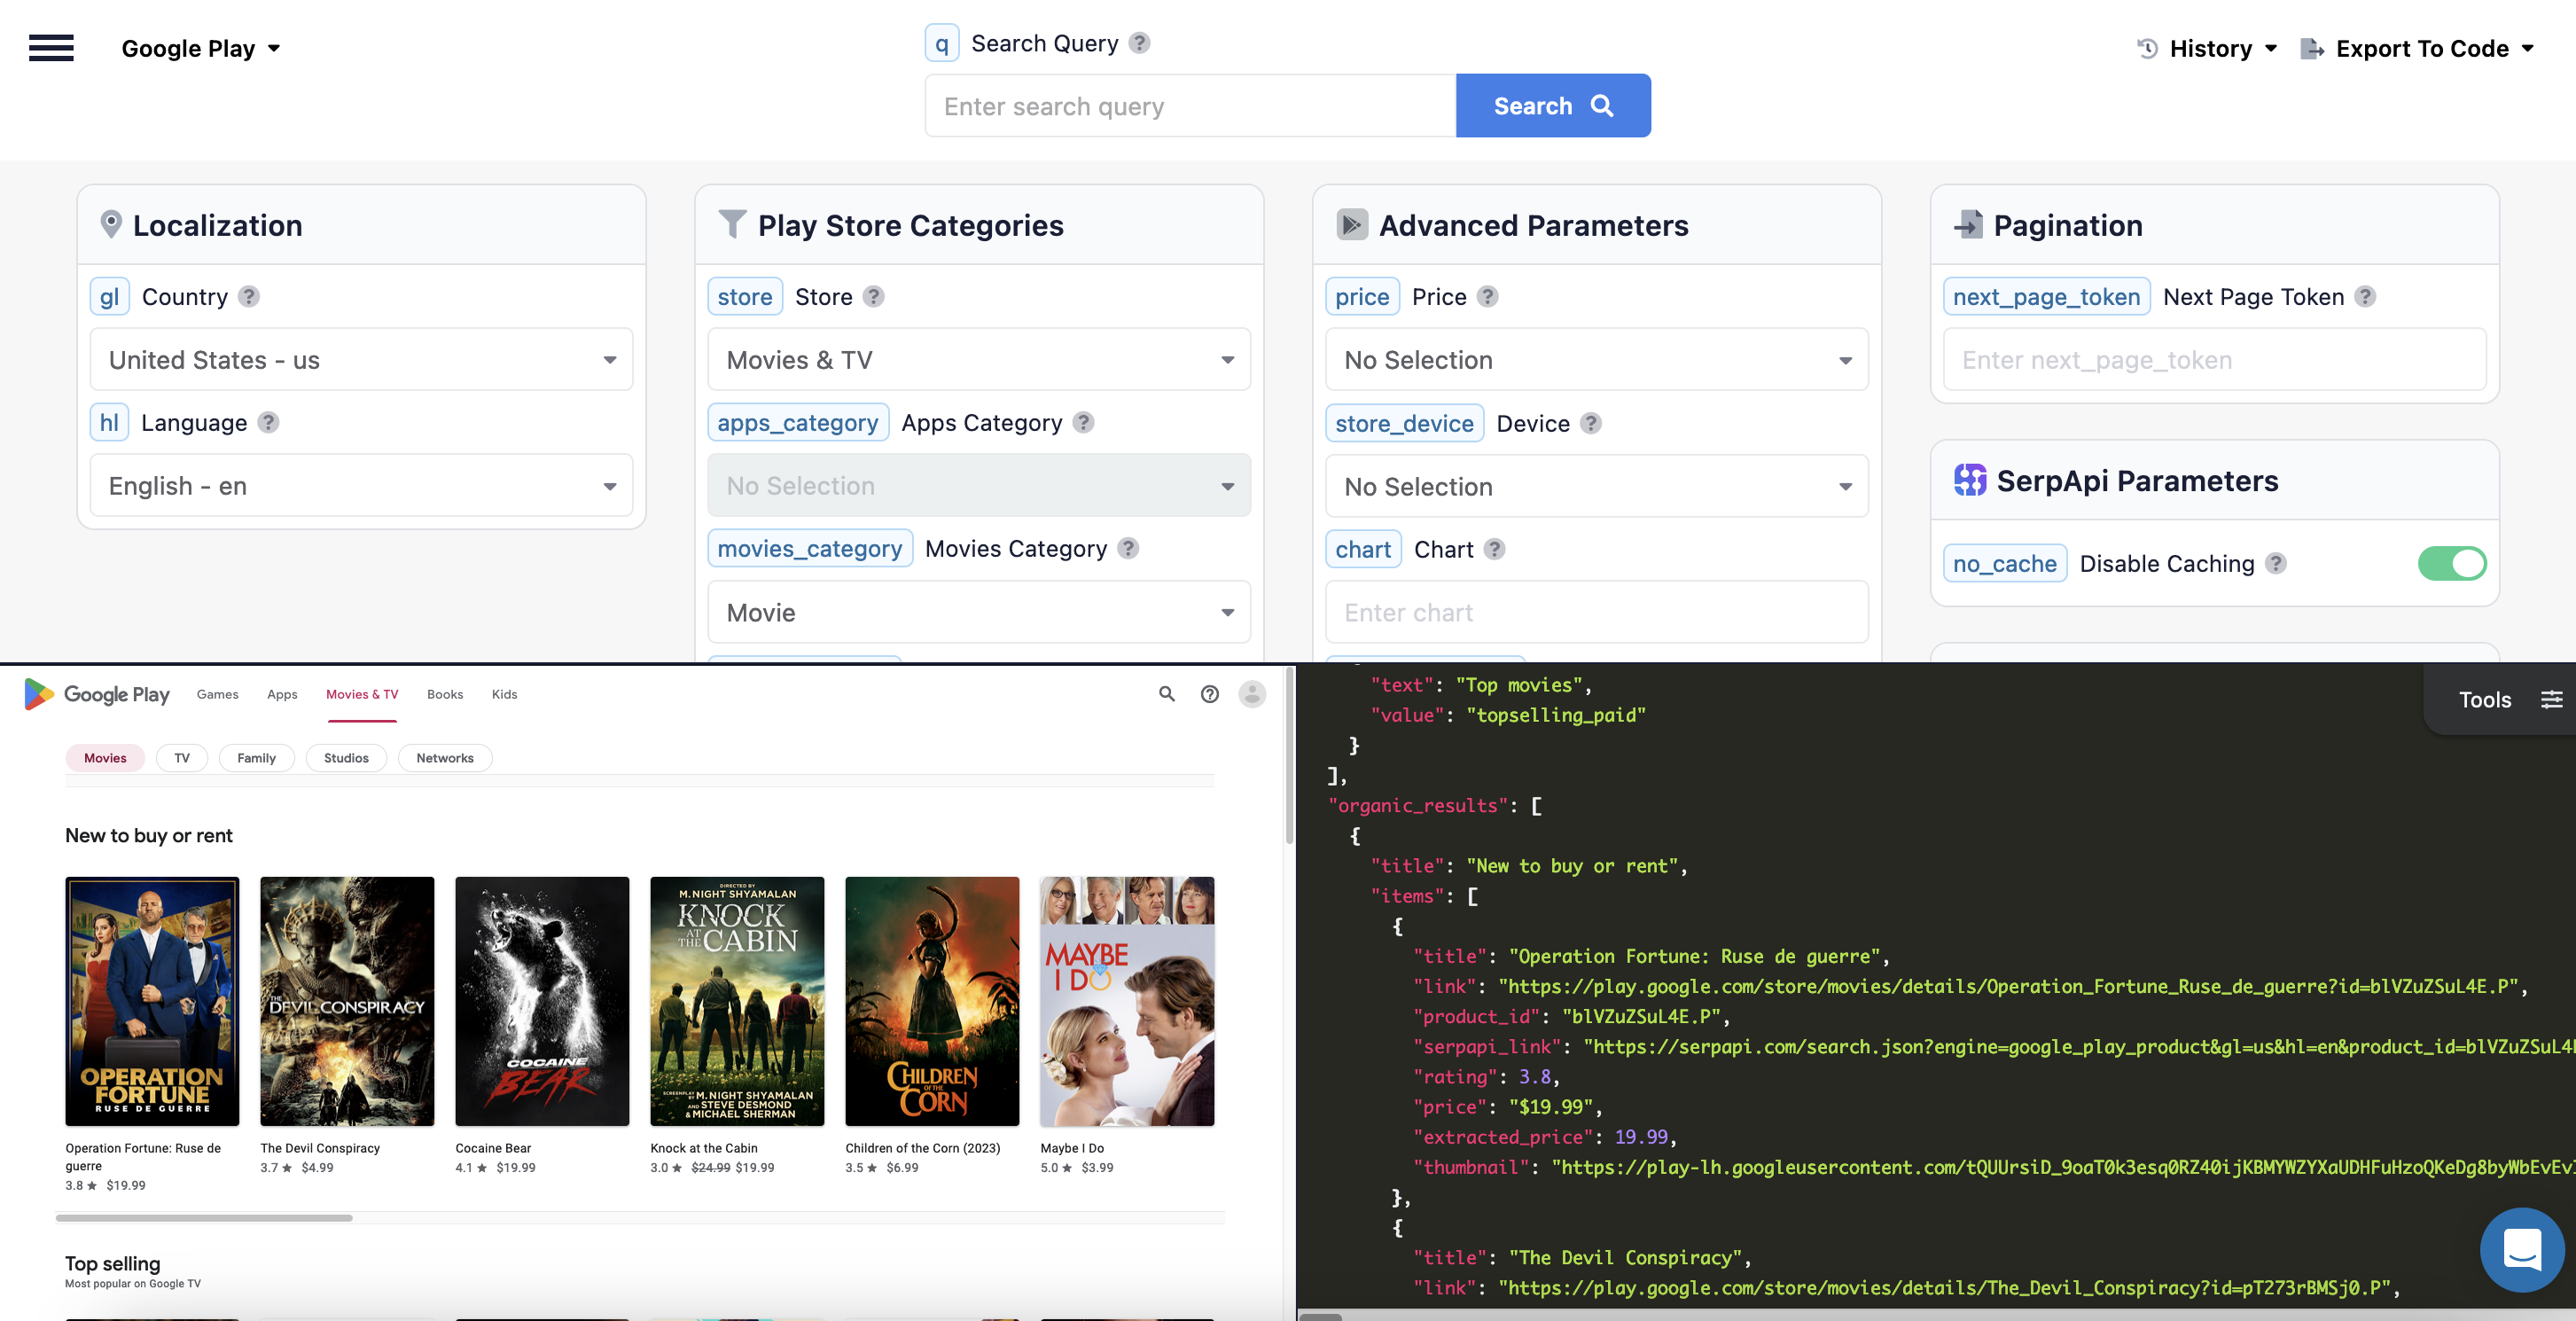Click the Tools panel sliders icon
The width and height of the screenshot is (2576, 1321).
point(2553,699)
